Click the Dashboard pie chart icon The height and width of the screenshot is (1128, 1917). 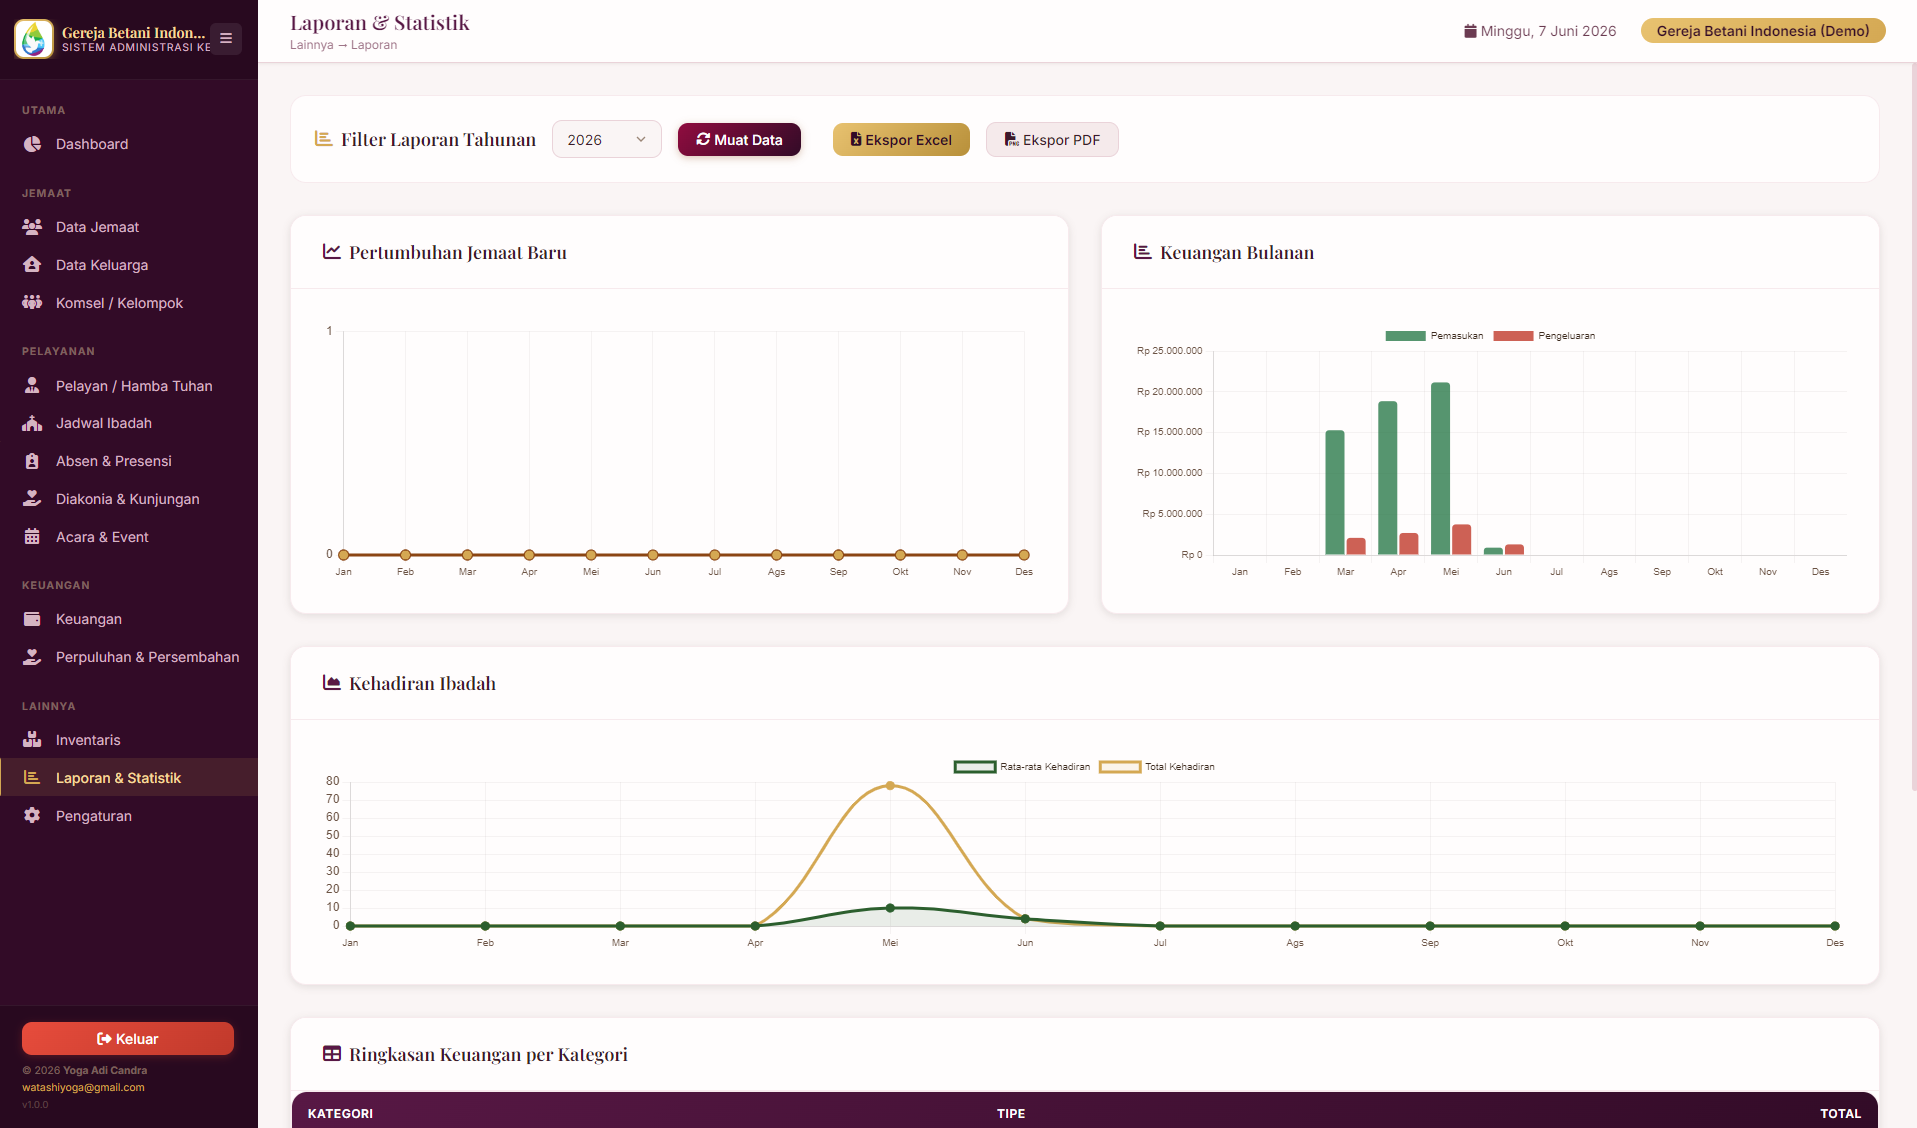pyautogui.click(x=32, y=144)
